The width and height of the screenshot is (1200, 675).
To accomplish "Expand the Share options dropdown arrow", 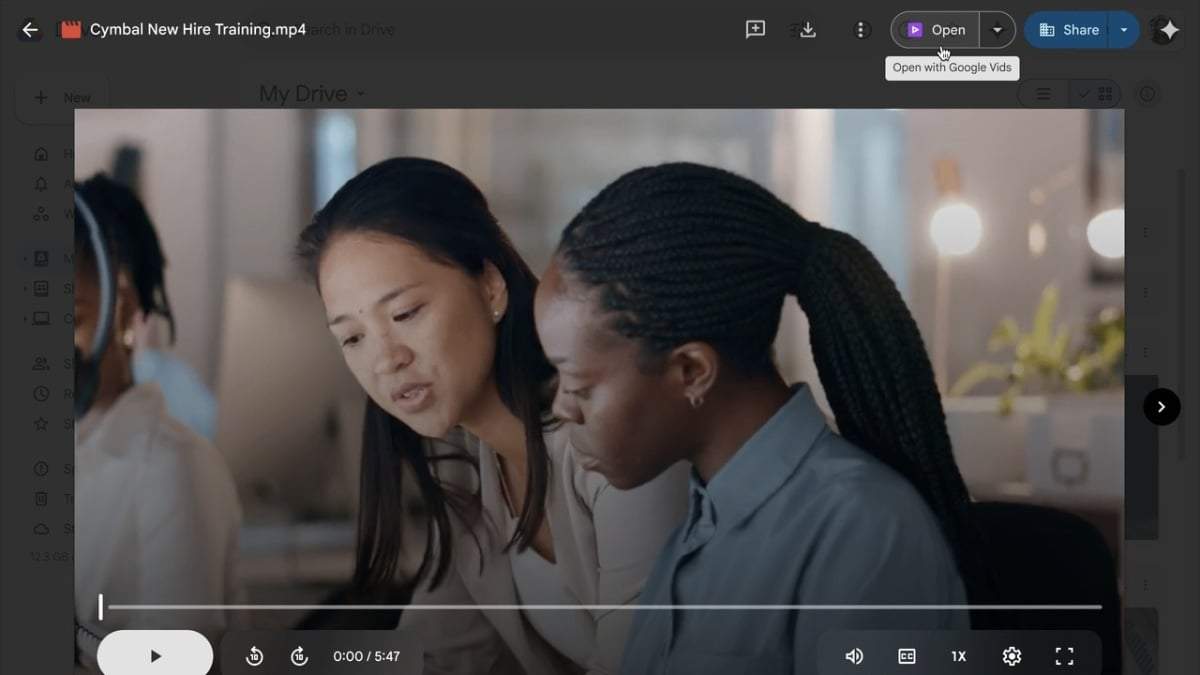I will (x=1124, y=30).
